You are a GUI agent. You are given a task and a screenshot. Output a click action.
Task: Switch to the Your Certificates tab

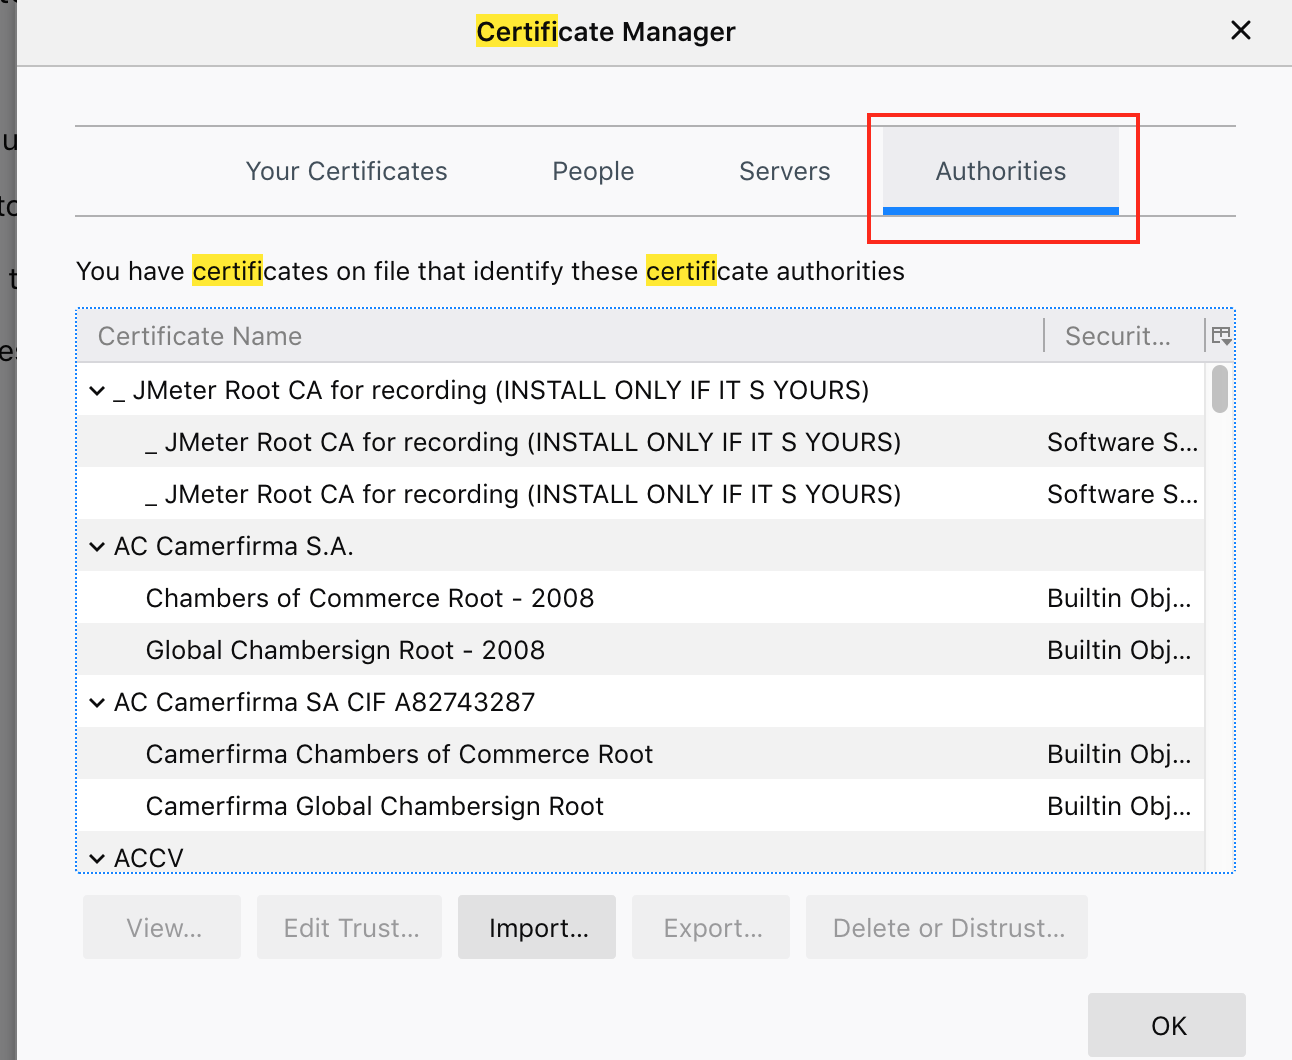(x=346, y=171)
